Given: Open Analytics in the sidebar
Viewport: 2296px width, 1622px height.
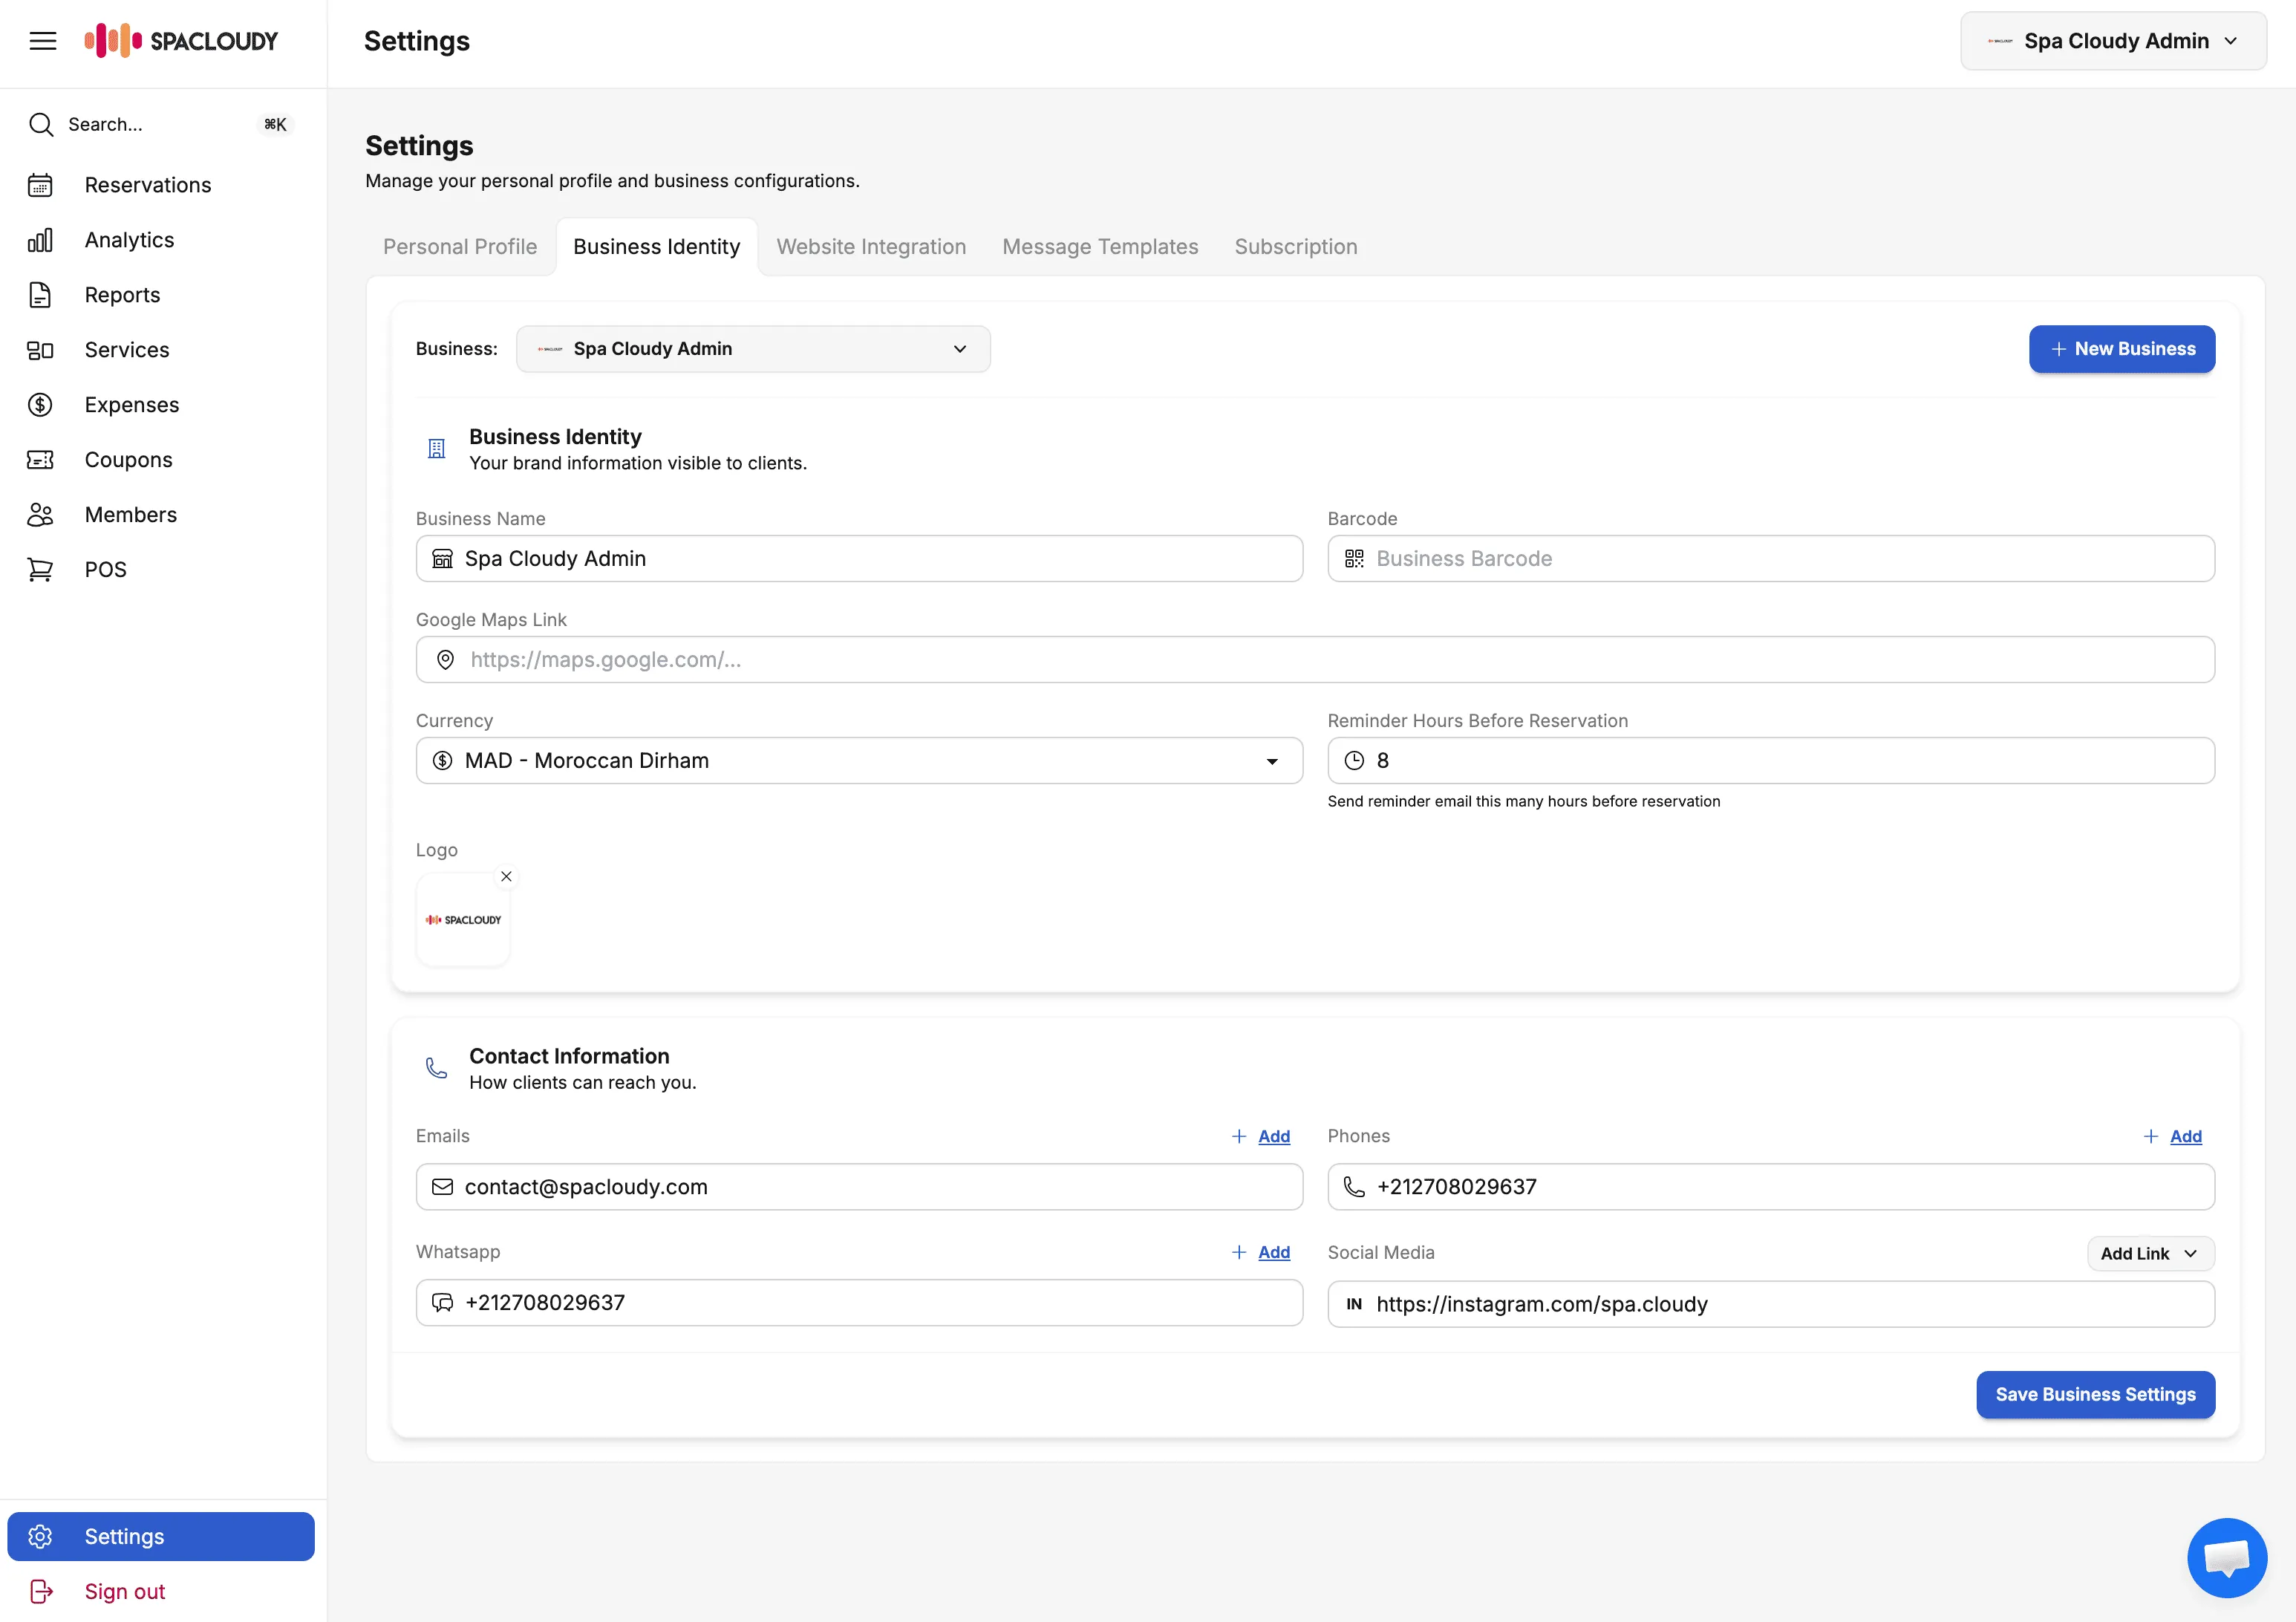Looking at the screenshot, I should pyautogui.click(x=129, y=240).
